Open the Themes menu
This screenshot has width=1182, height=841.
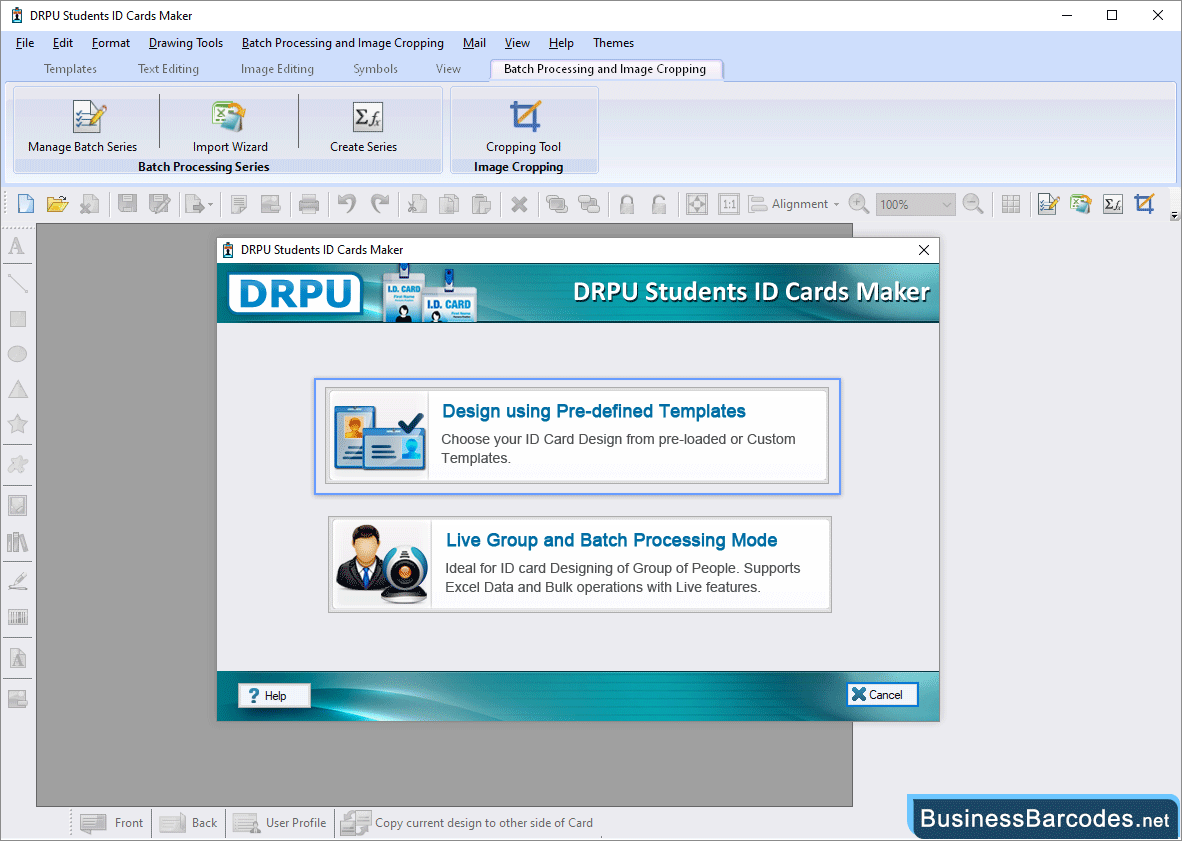[613, 43]
